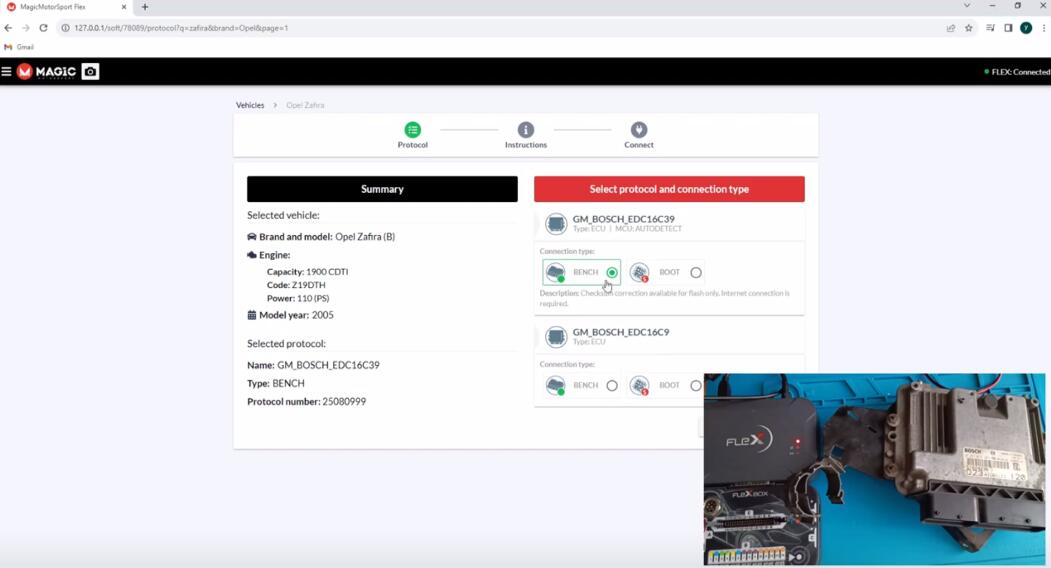Screen dimensions: 1051x568
Task: Go back with browser back arrow
Action: [x=8, y=28]
